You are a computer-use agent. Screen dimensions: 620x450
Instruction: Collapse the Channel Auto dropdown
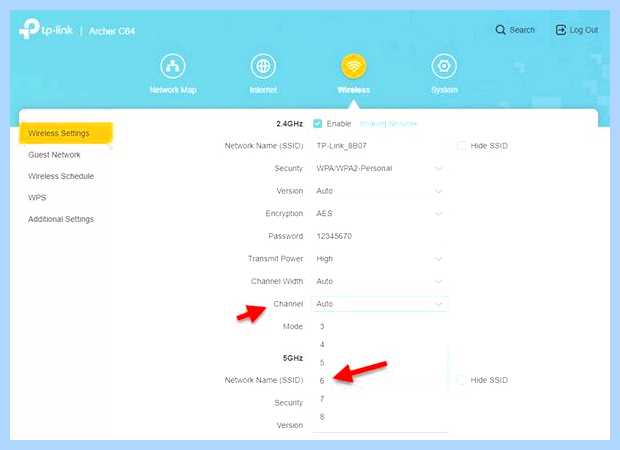pos(380,304)
